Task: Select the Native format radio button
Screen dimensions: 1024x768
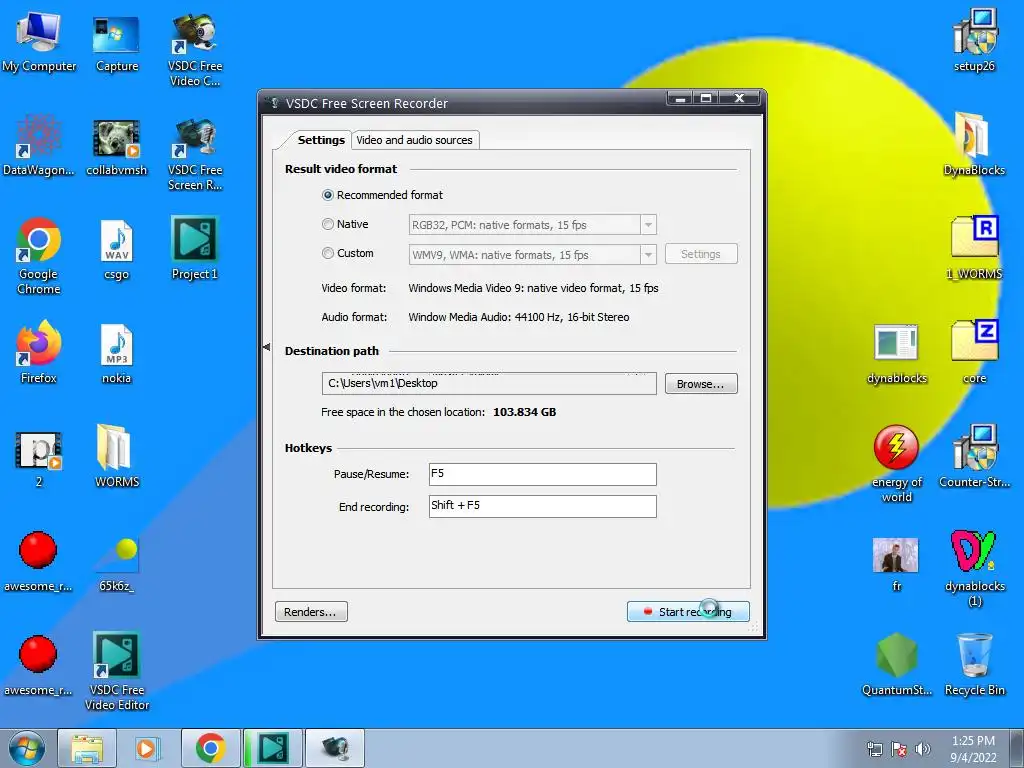Action: (328, 224)
